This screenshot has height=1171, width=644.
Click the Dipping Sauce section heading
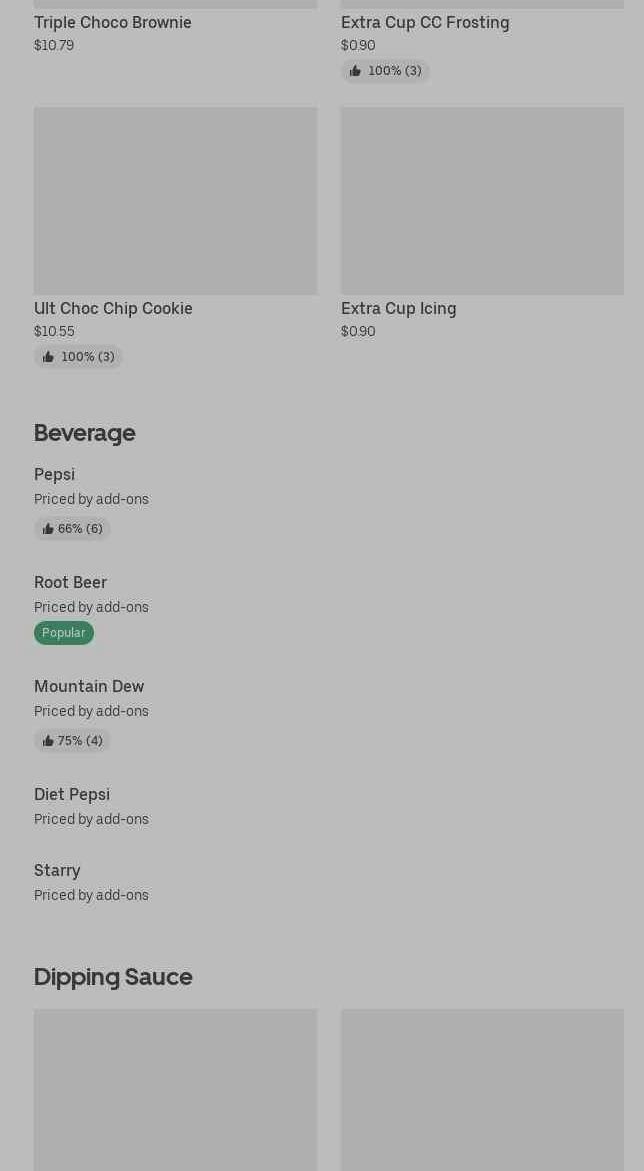click(113, 977)
